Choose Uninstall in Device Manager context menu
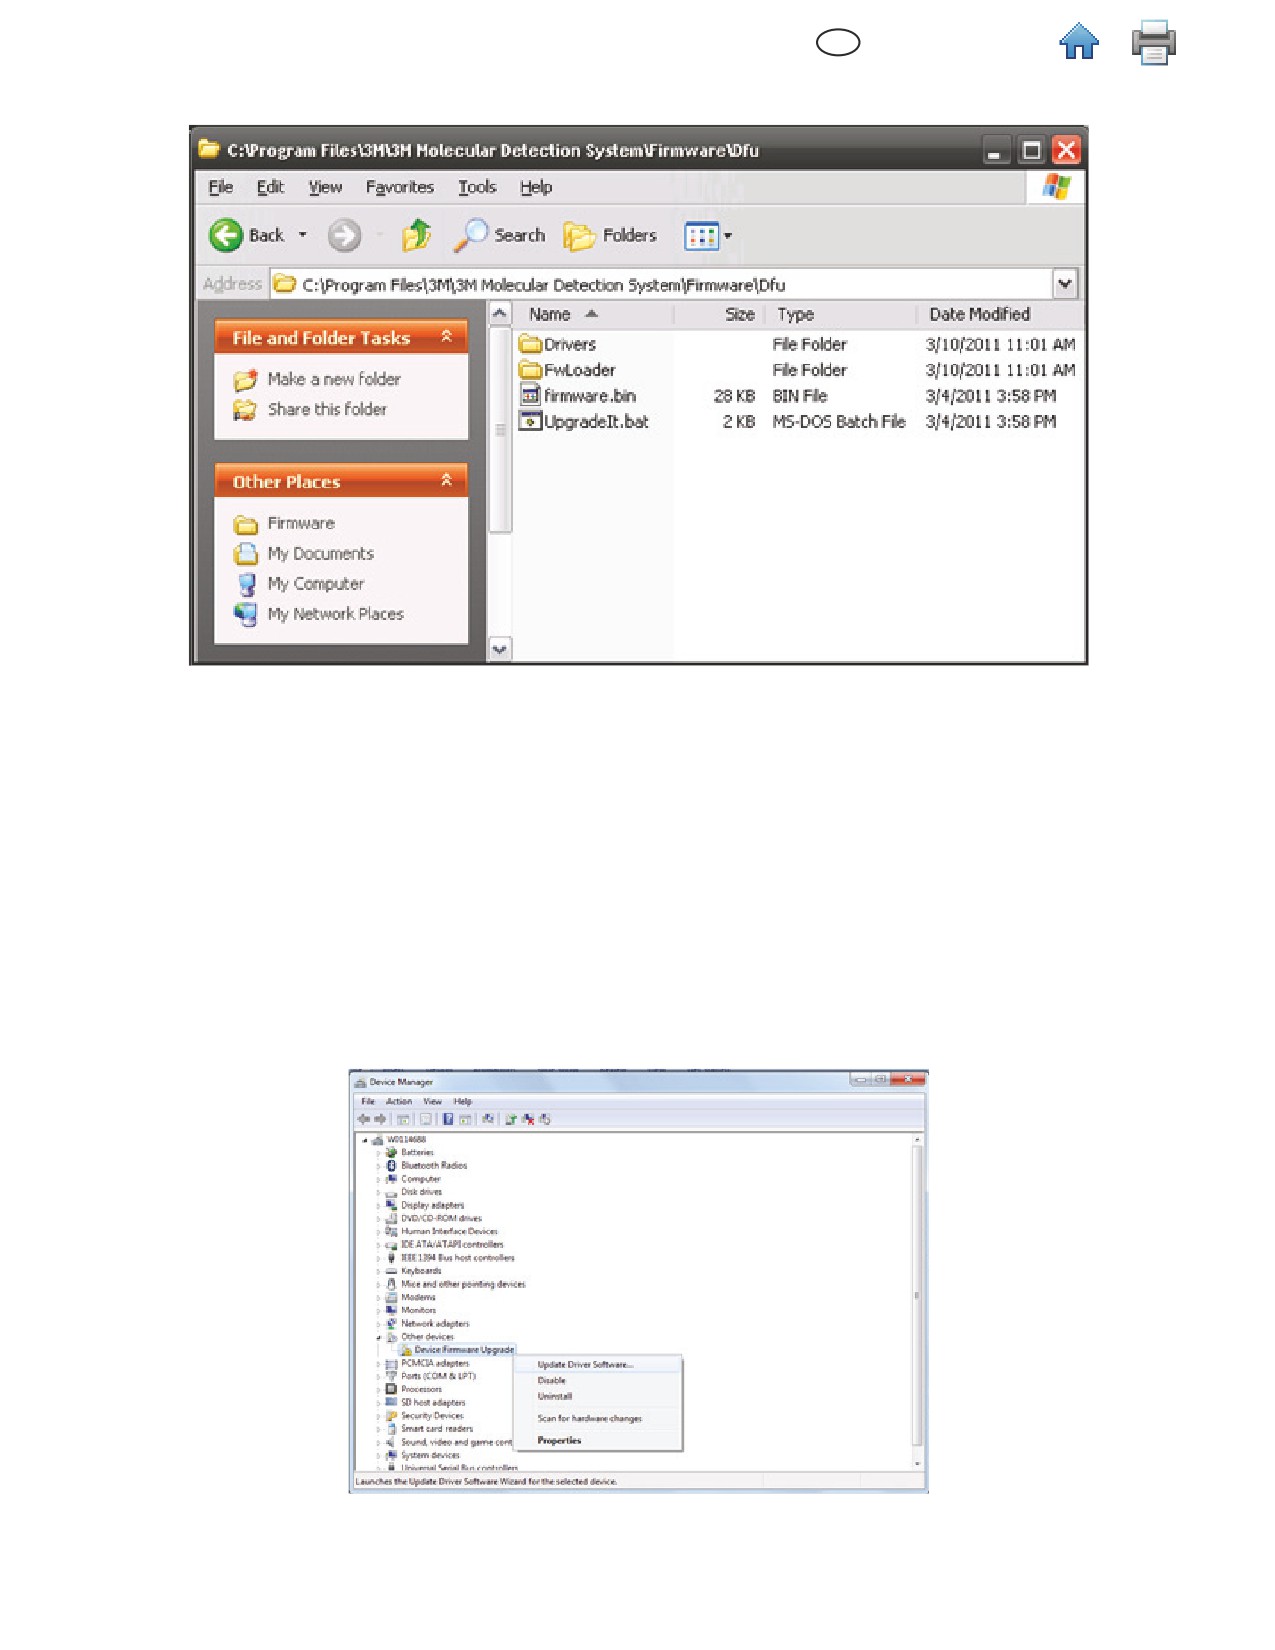The width and height of the screenshot is (1275, 1650). coord(555,1396)
